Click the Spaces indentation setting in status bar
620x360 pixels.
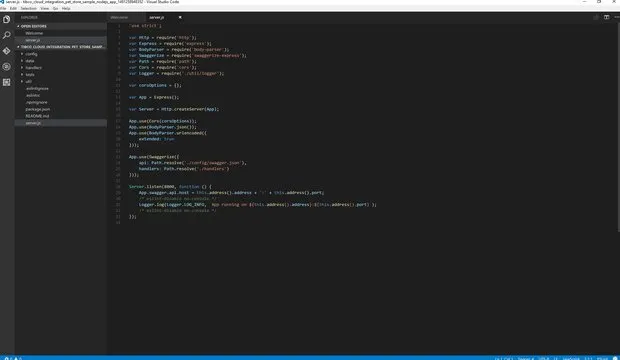pyautogui.click(x=525, y=358)
